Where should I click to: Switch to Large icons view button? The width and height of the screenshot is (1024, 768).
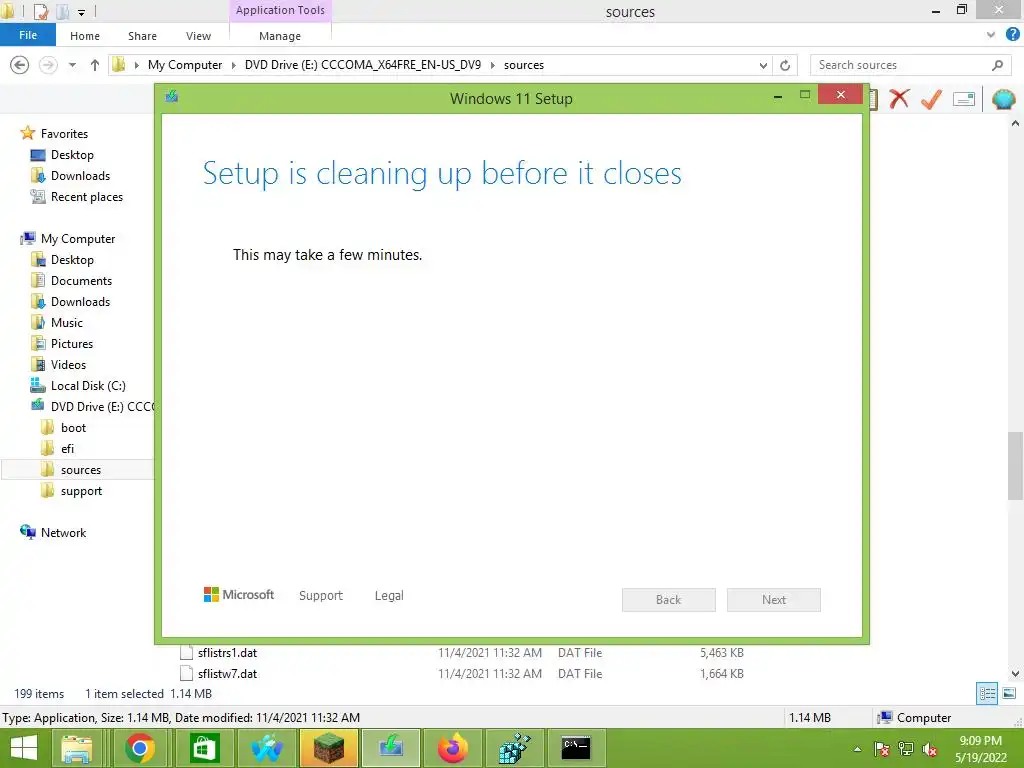[1009, 694]
